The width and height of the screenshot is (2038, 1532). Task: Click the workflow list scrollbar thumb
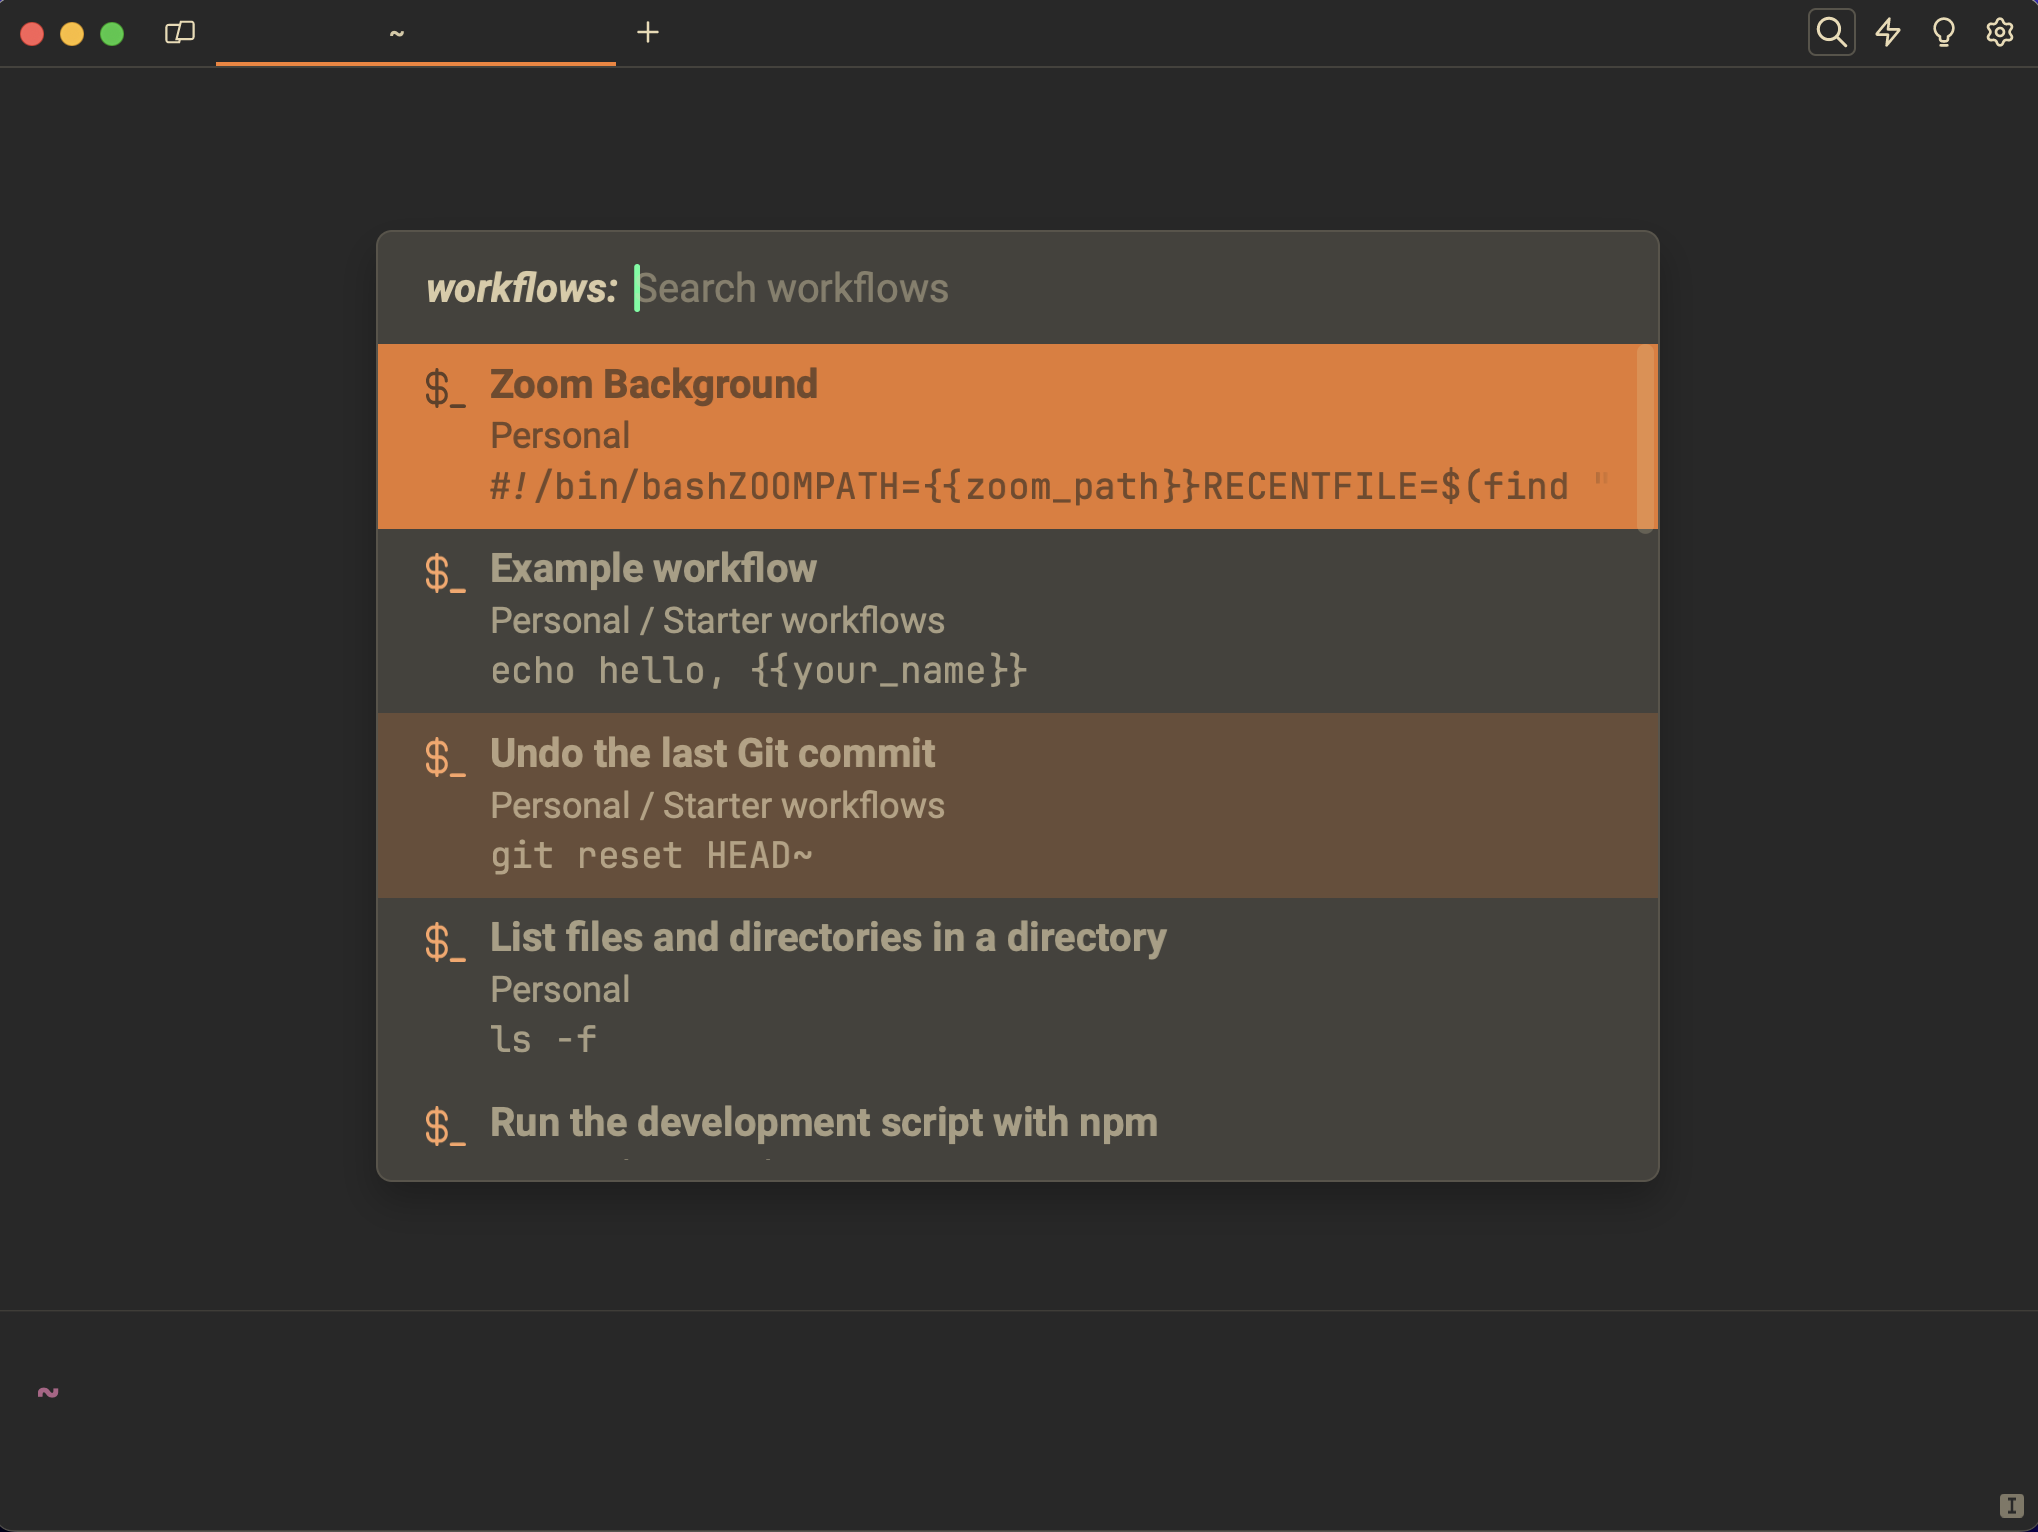(x=1645, y=438)
